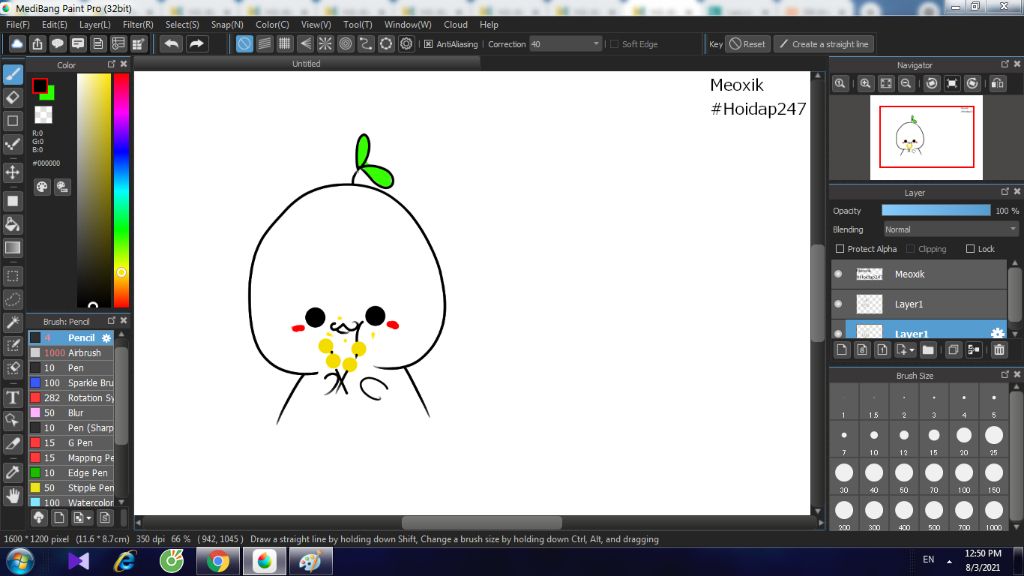Undock the Color panel
Viewport: 1024px width, 576px height.
(111, 64)
